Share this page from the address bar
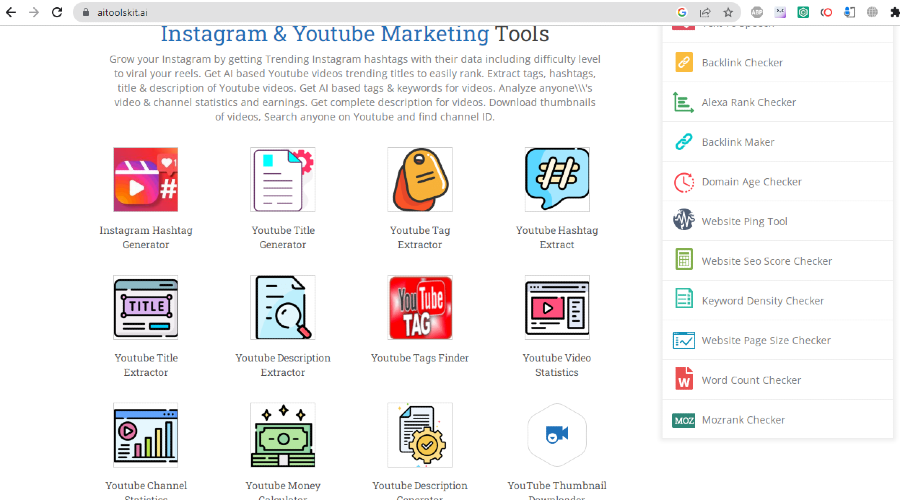This screenshot has width=900, height=500. [705, 12]
